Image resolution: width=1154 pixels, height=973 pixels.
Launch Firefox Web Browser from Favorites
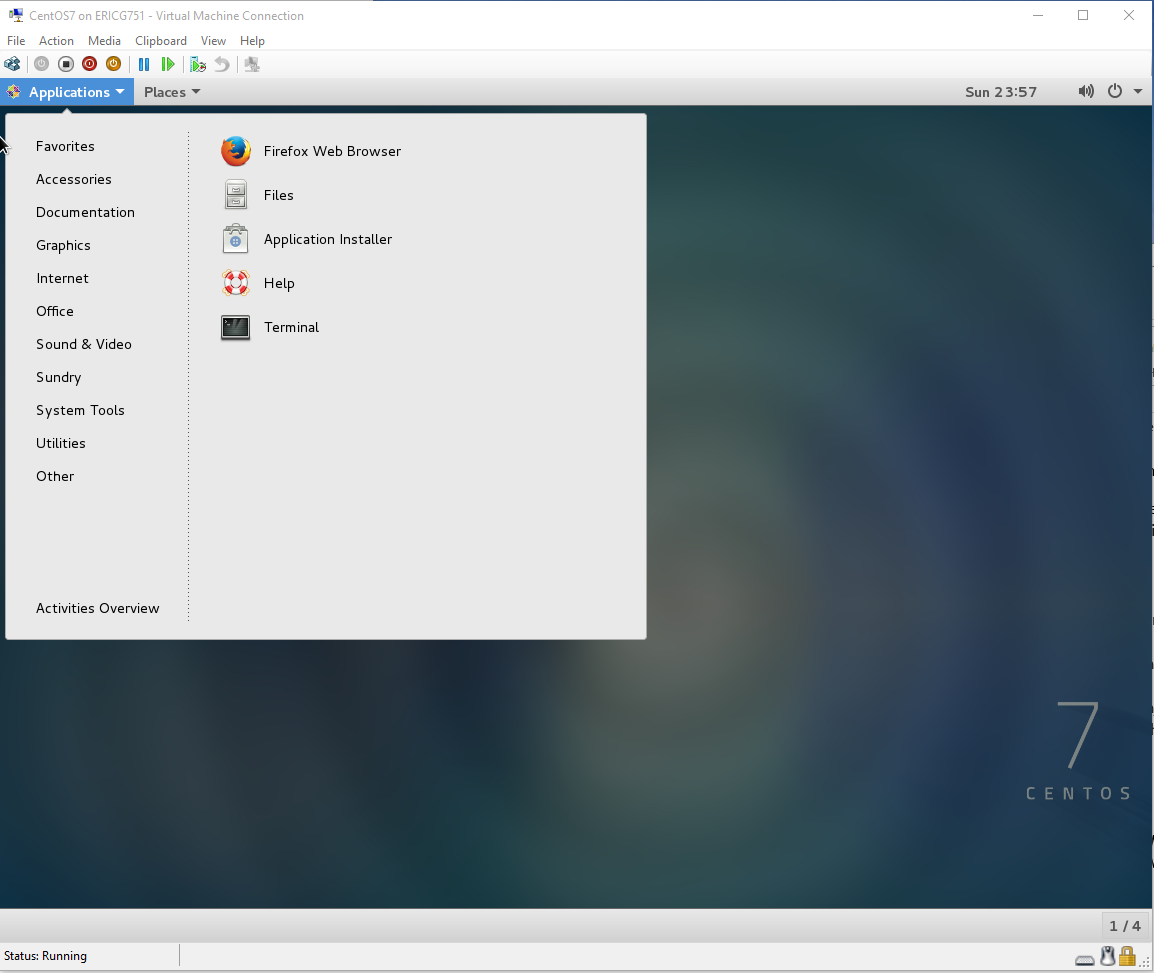coord(311,151)
